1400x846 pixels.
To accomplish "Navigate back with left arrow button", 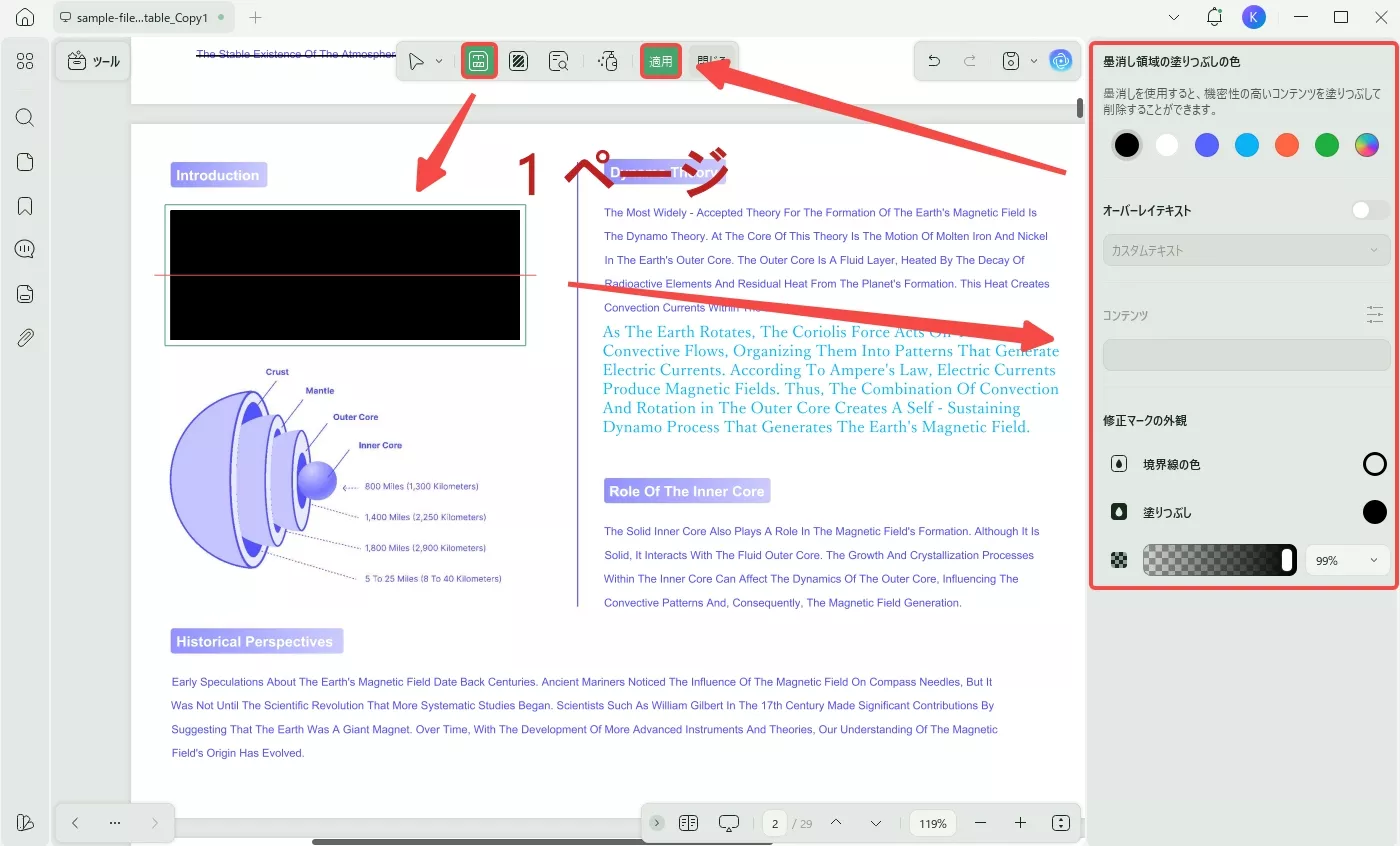I will click(x=75, y=823).
